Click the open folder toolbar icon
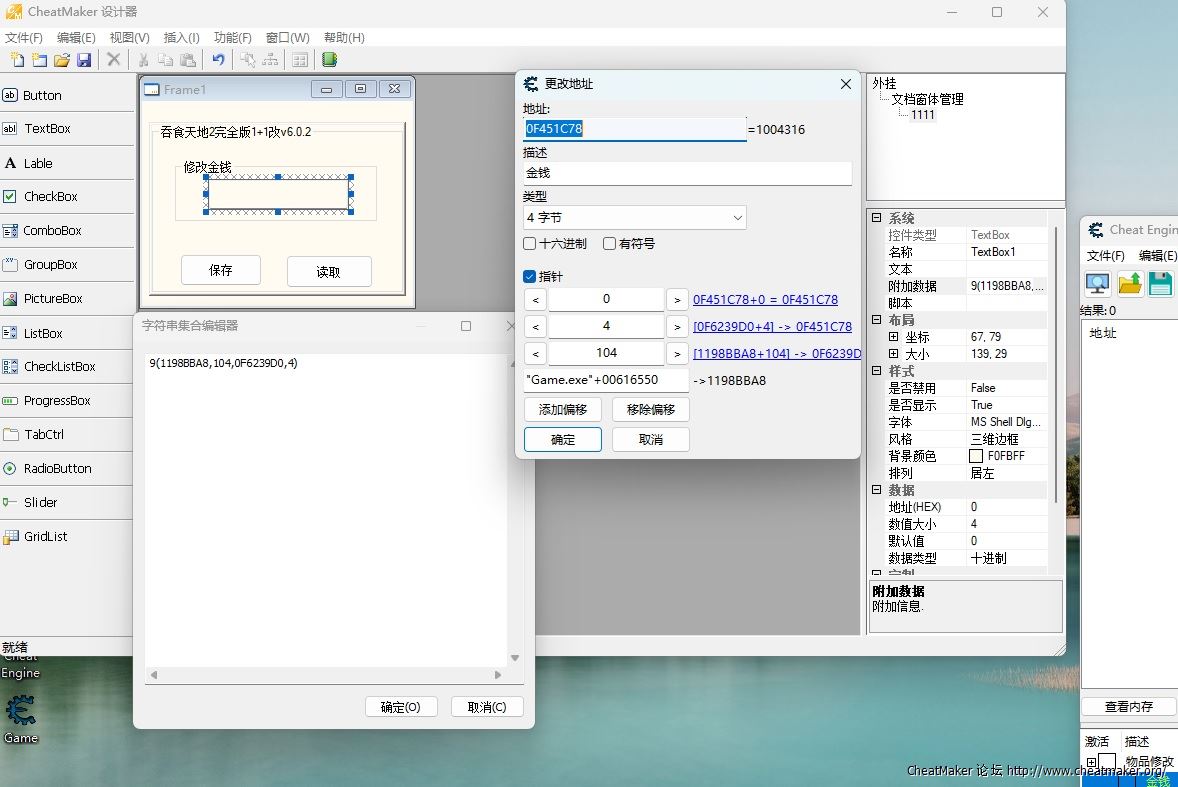1178x787 pixels. tap(61, 60)
